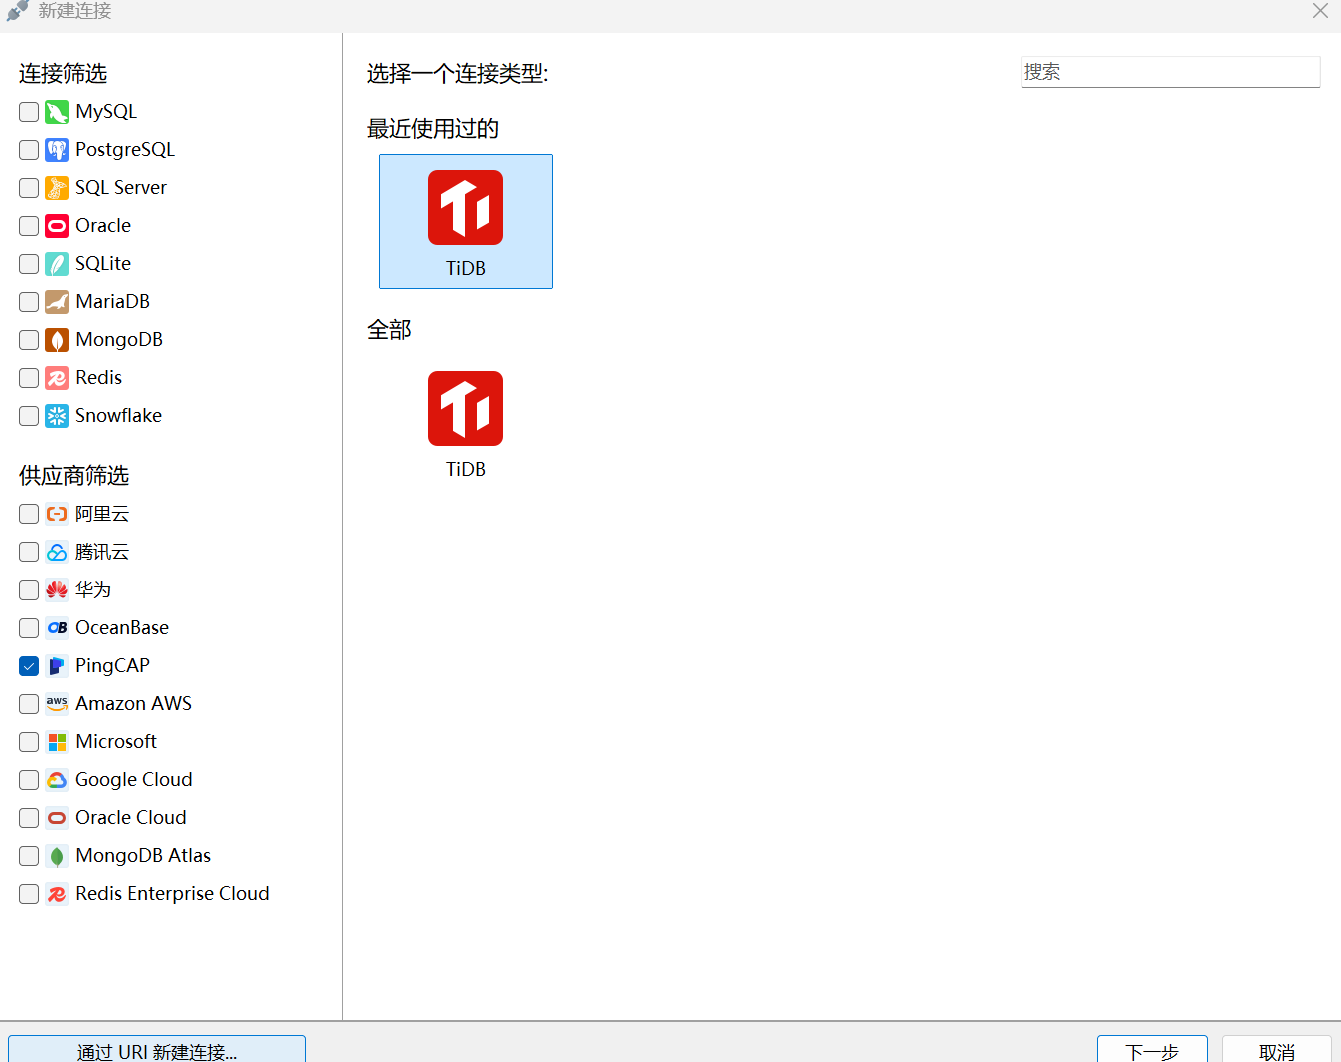This screenshot has height=1062, width=1341.
Task: Enable the Oracle Cloud checkbox
Action: tap(29, 818)
